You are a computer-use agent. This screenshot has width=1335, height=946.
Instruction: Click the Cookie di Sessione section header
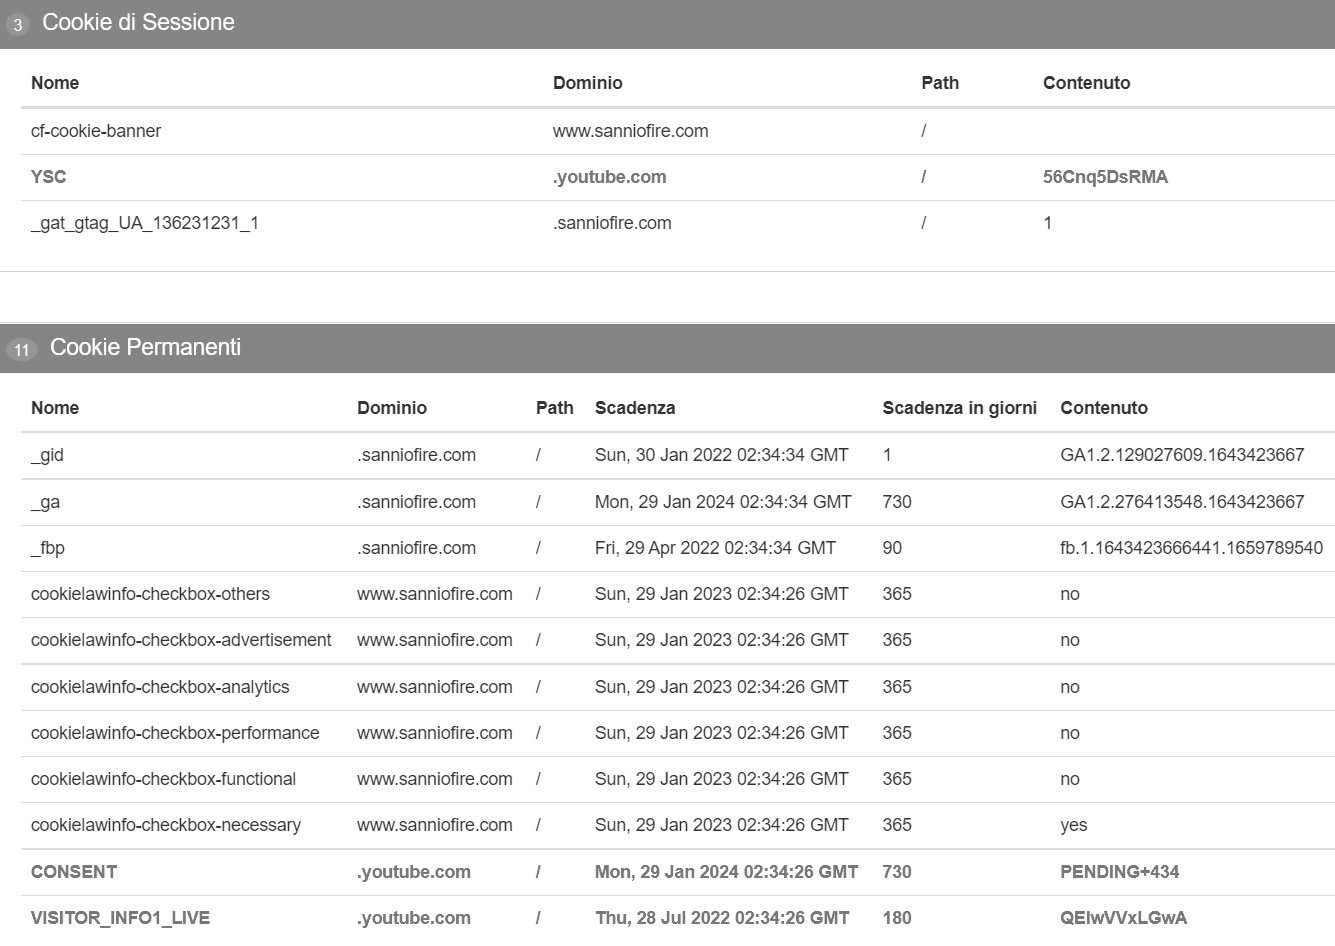(x=667, y=23)
